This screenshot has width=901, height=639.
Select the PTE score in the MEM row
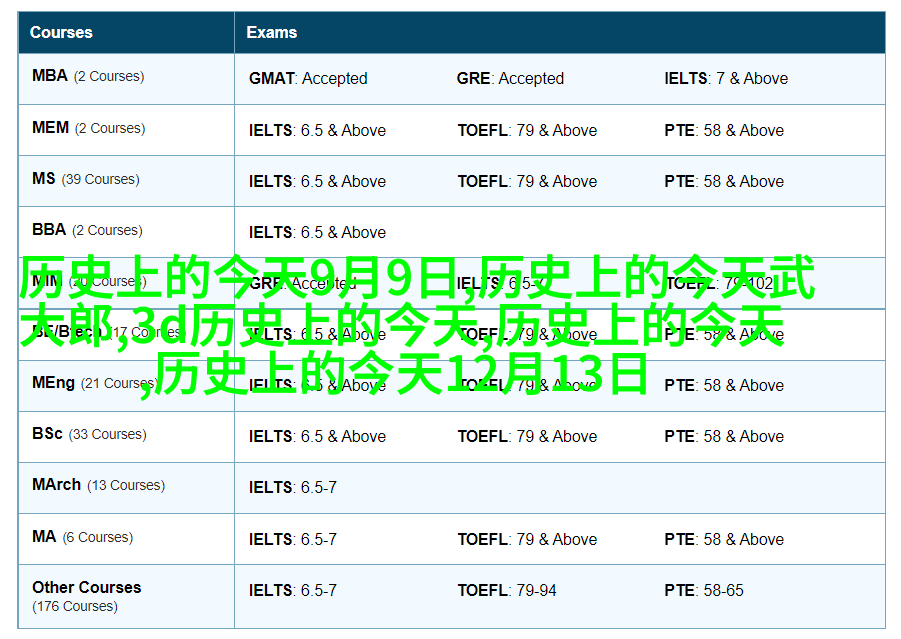pyautogui.click(x=724, y=130)
